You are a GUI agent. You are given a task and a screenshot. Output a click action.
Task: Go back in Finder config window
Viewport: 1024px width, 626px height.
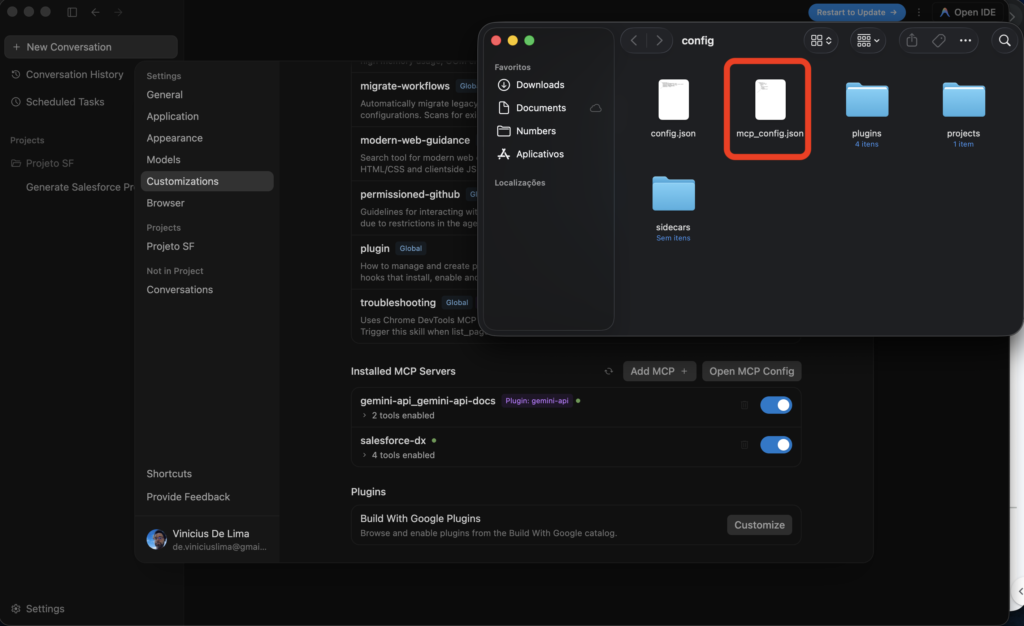pos(633,40)
